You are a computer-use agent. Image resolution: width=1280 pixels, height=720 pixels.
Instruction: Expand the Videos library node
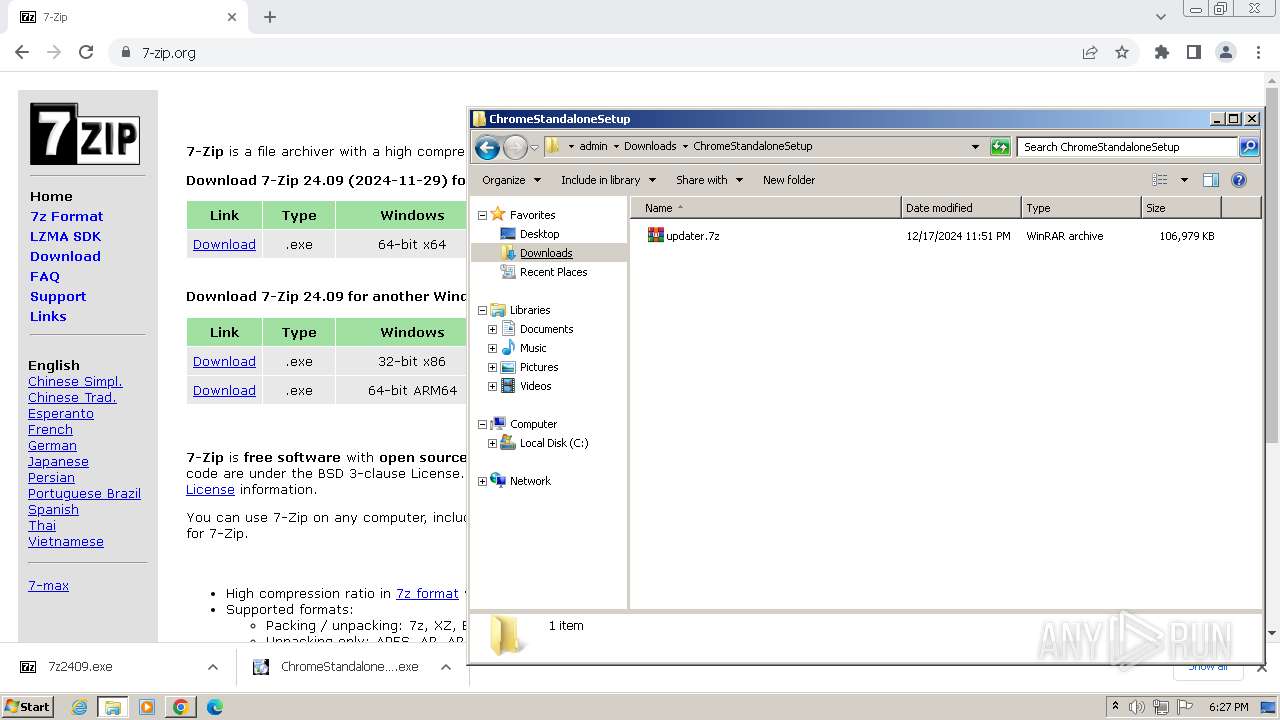492,386
